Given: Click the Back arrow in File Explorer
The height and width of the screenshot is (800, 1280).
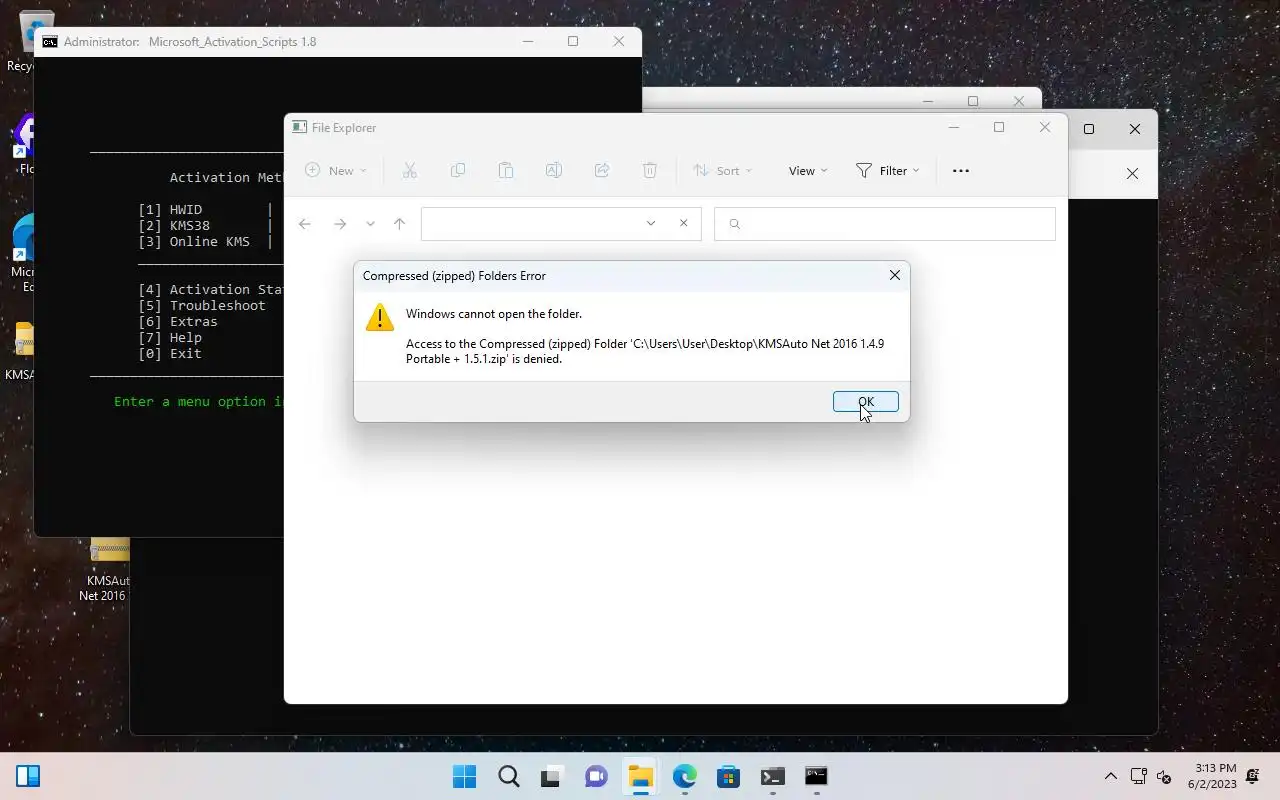Looking at the screenshot, I should [x=305, y=224].
